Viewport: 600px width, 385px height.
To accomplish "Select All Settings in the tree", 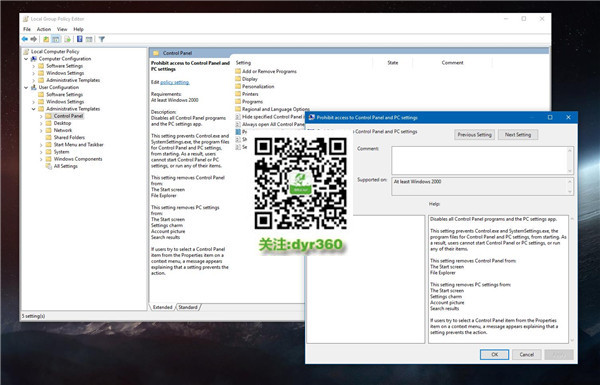I will pos(65,166).
